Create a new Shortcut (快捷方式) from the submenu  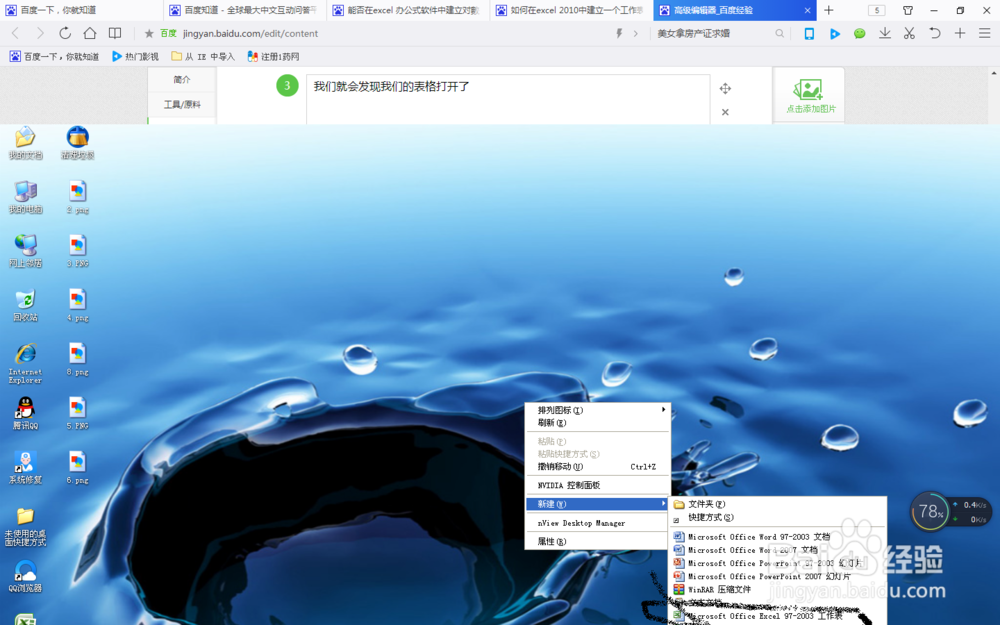click(778, 517)
